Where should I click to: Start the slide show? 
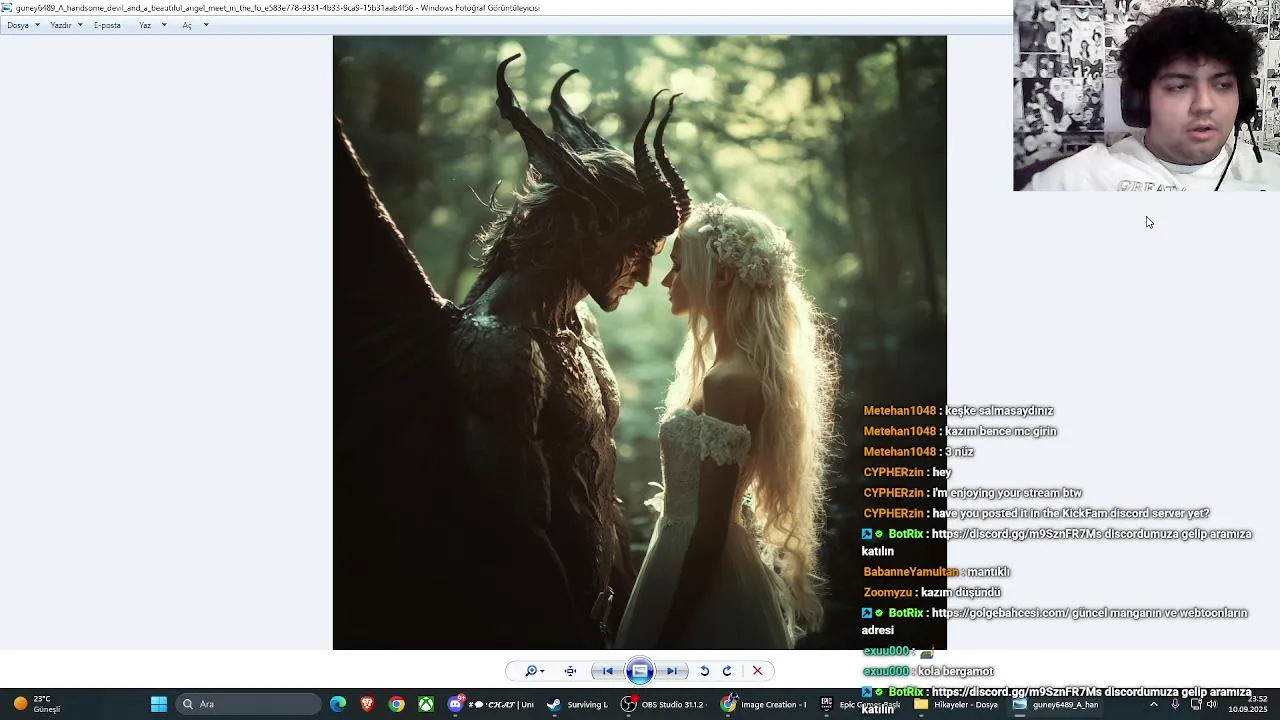pyautogui.click(x=640, y=671)
